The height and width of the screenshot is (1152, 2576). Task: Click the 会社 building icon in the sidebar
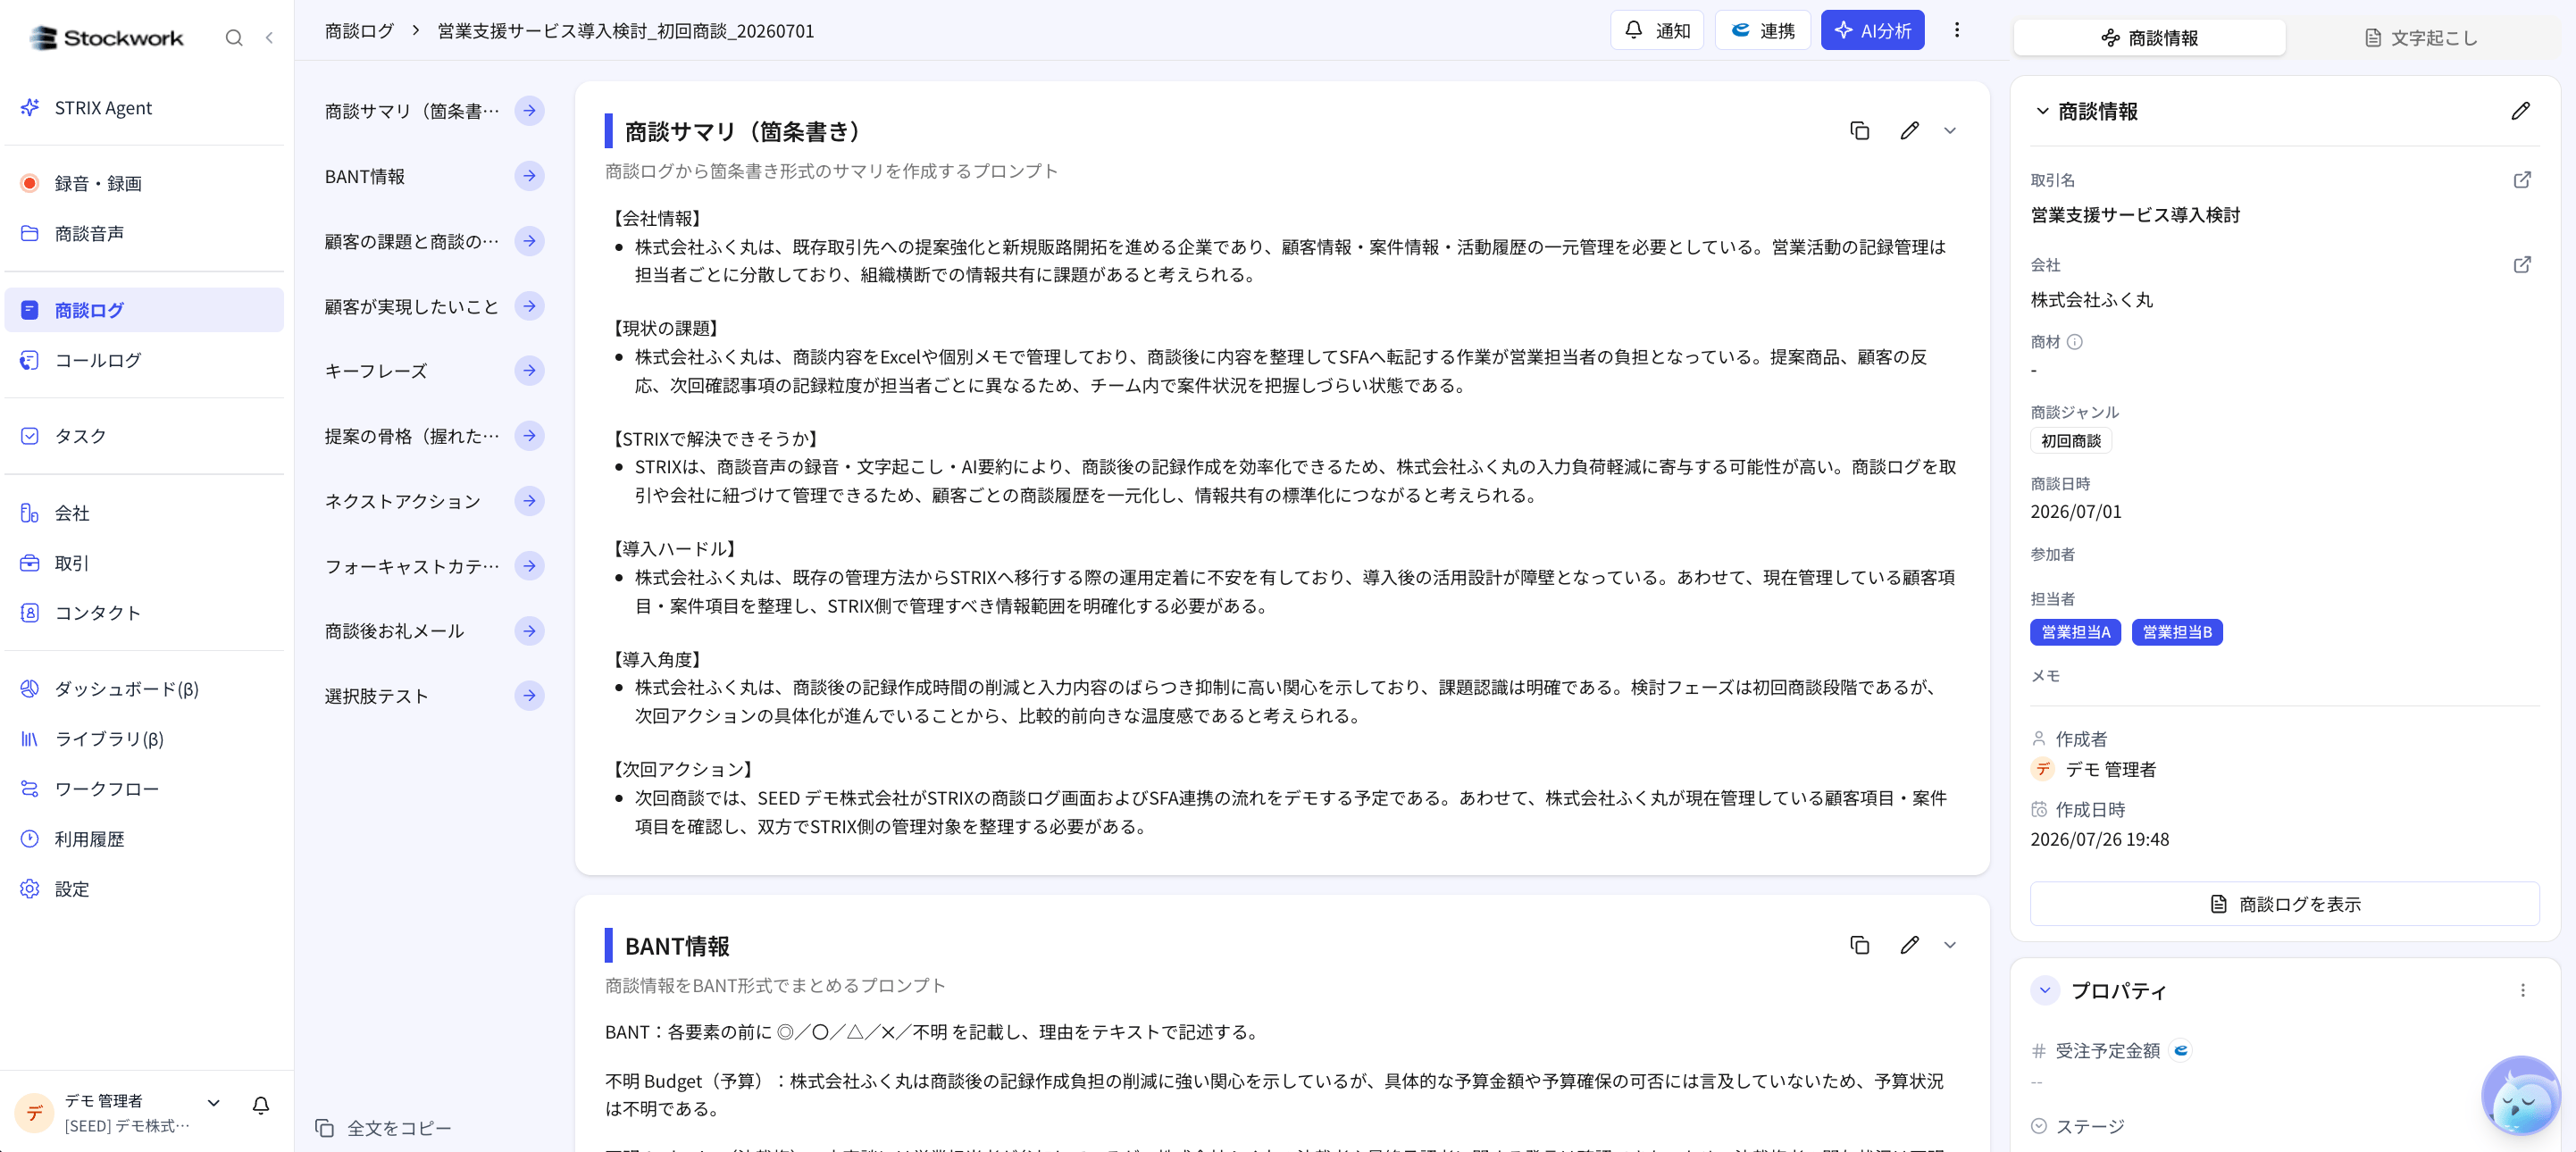(30, 513)
